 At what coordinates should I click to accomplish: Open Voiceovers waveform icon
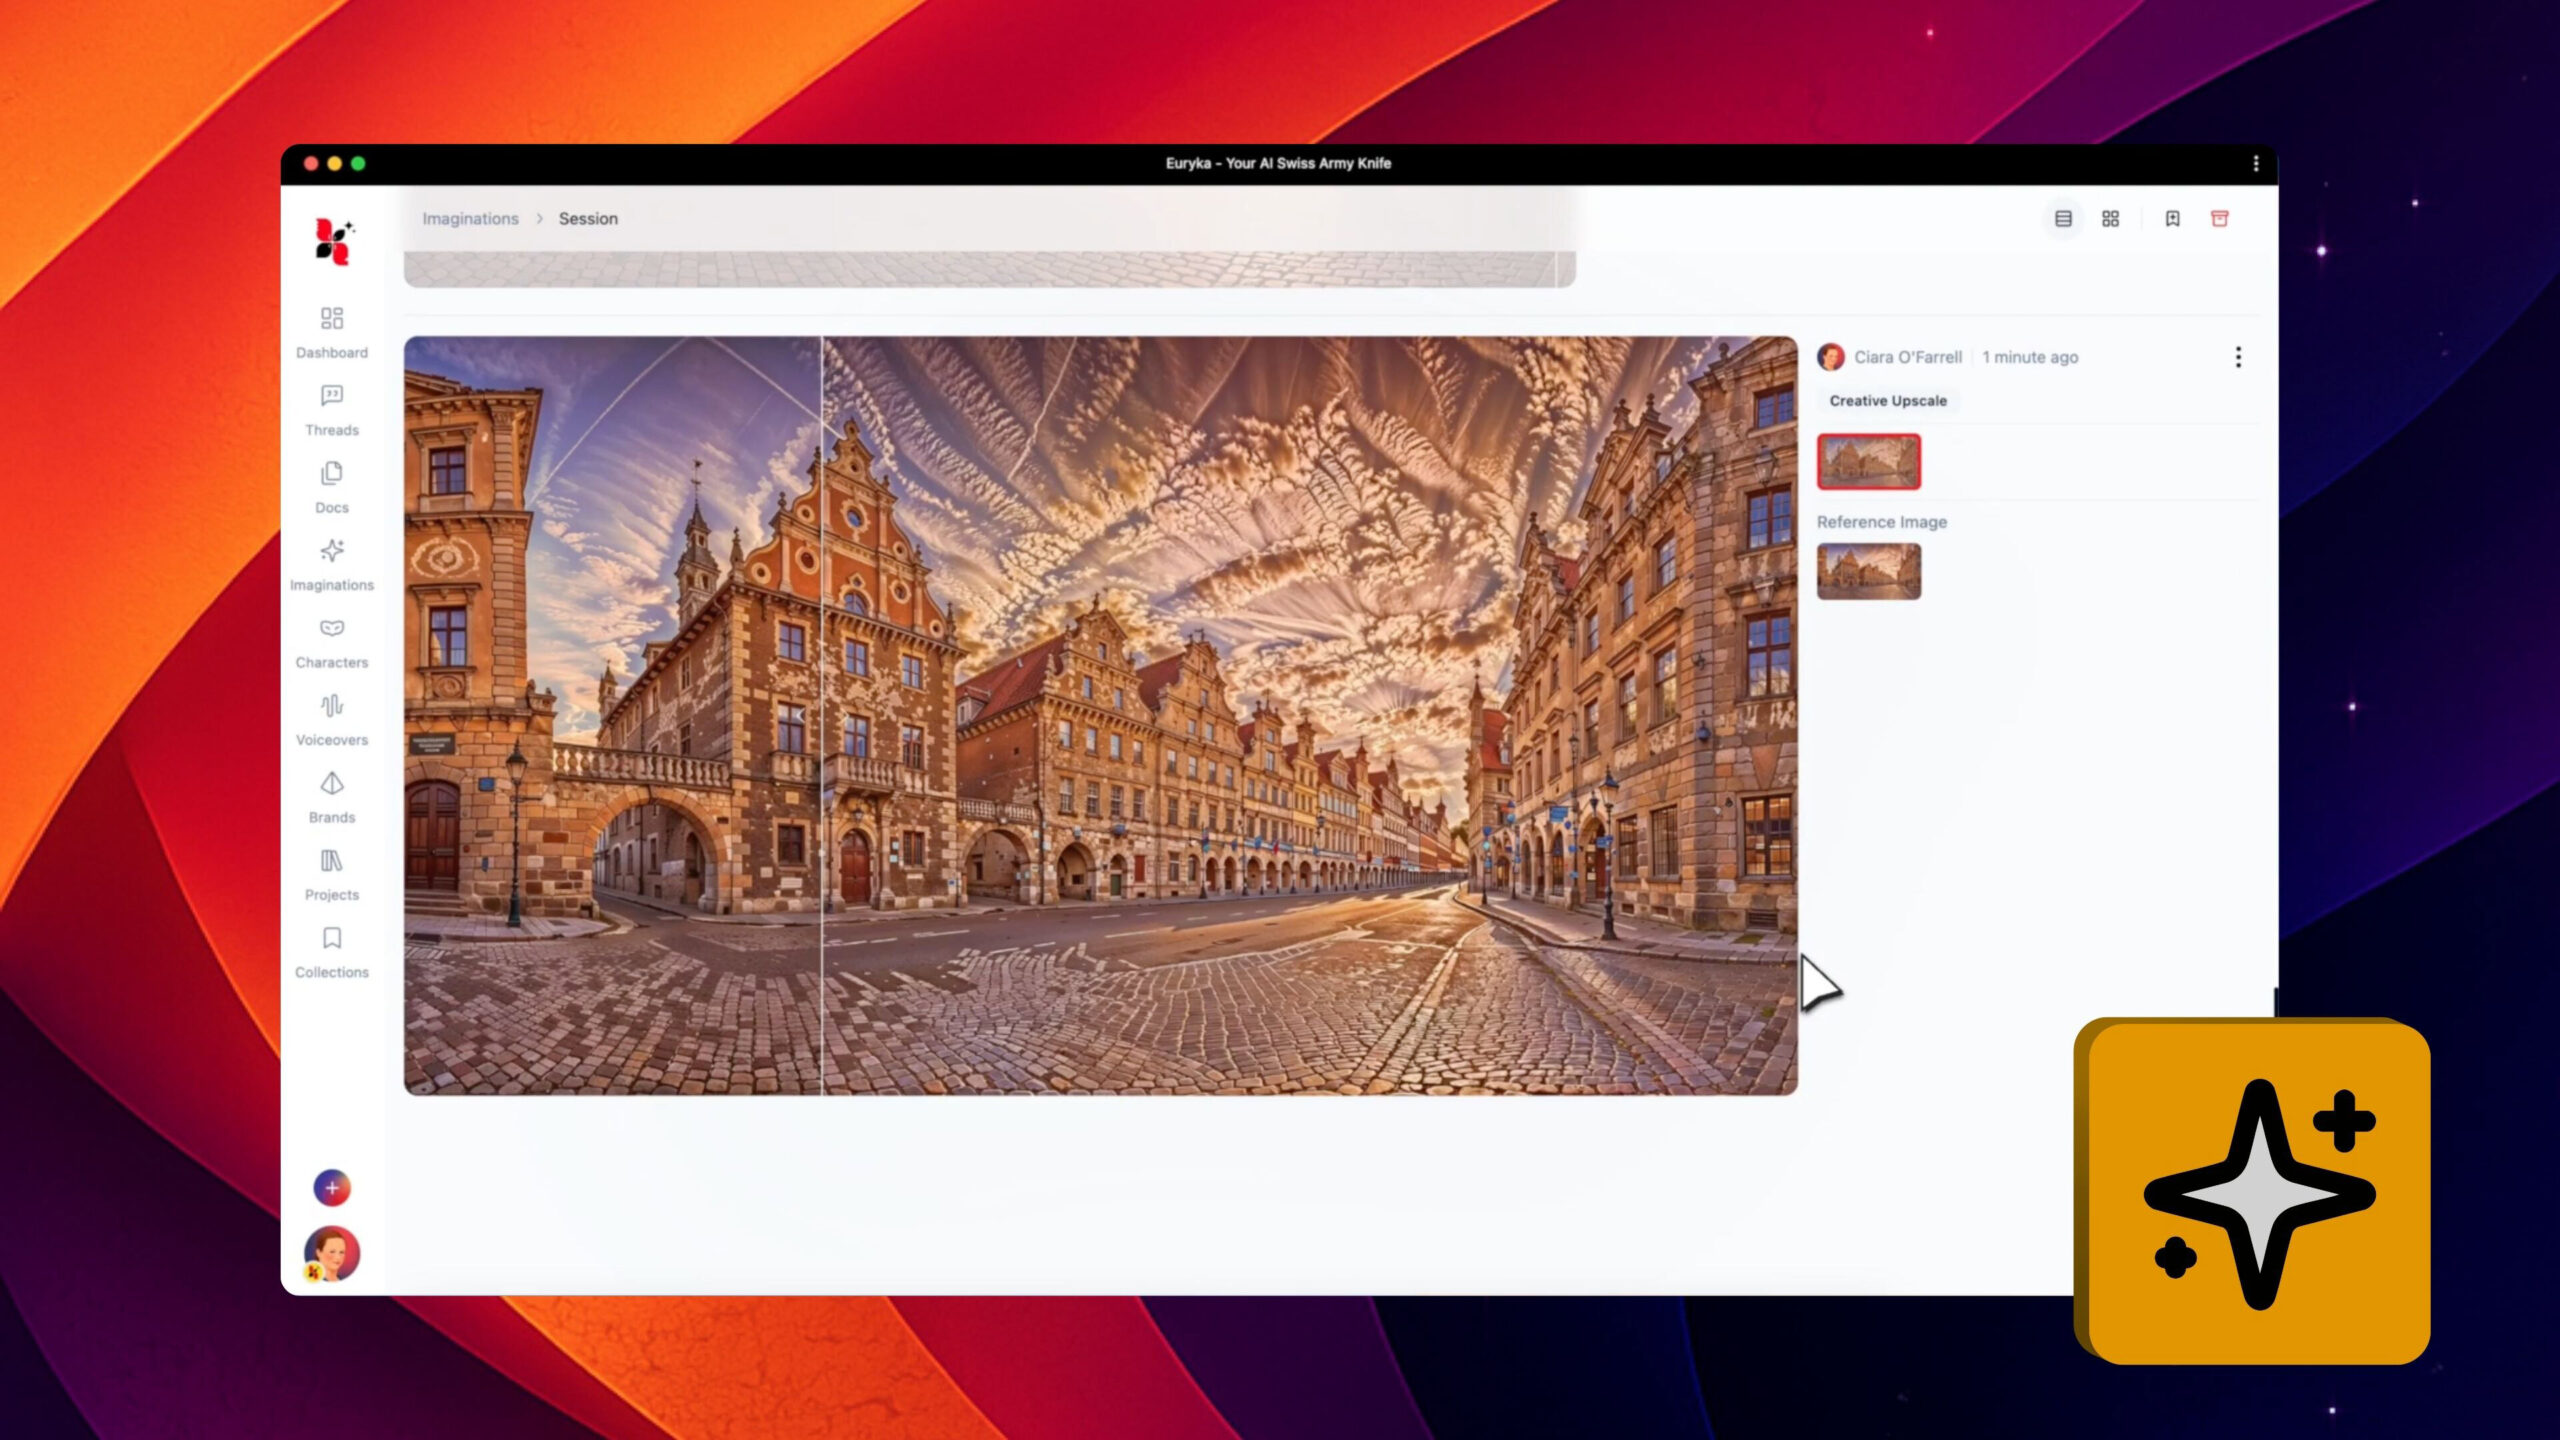[x=331, y=707]
